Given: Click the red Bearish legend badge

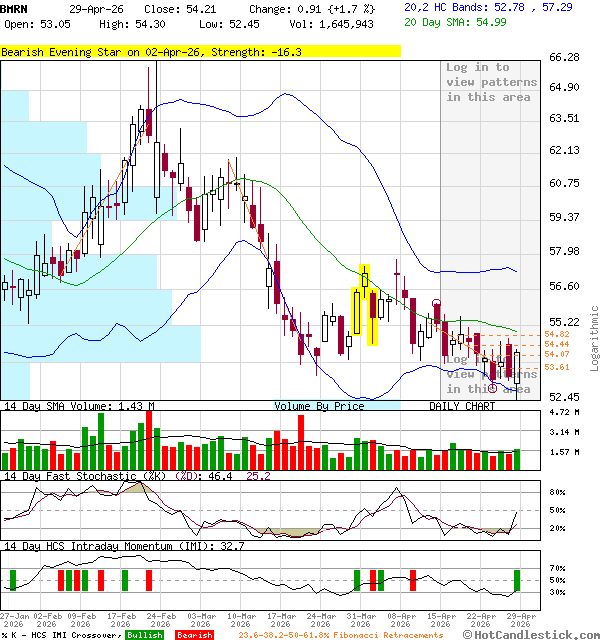Looking at the screenshot, I should (x=192, y=635).
